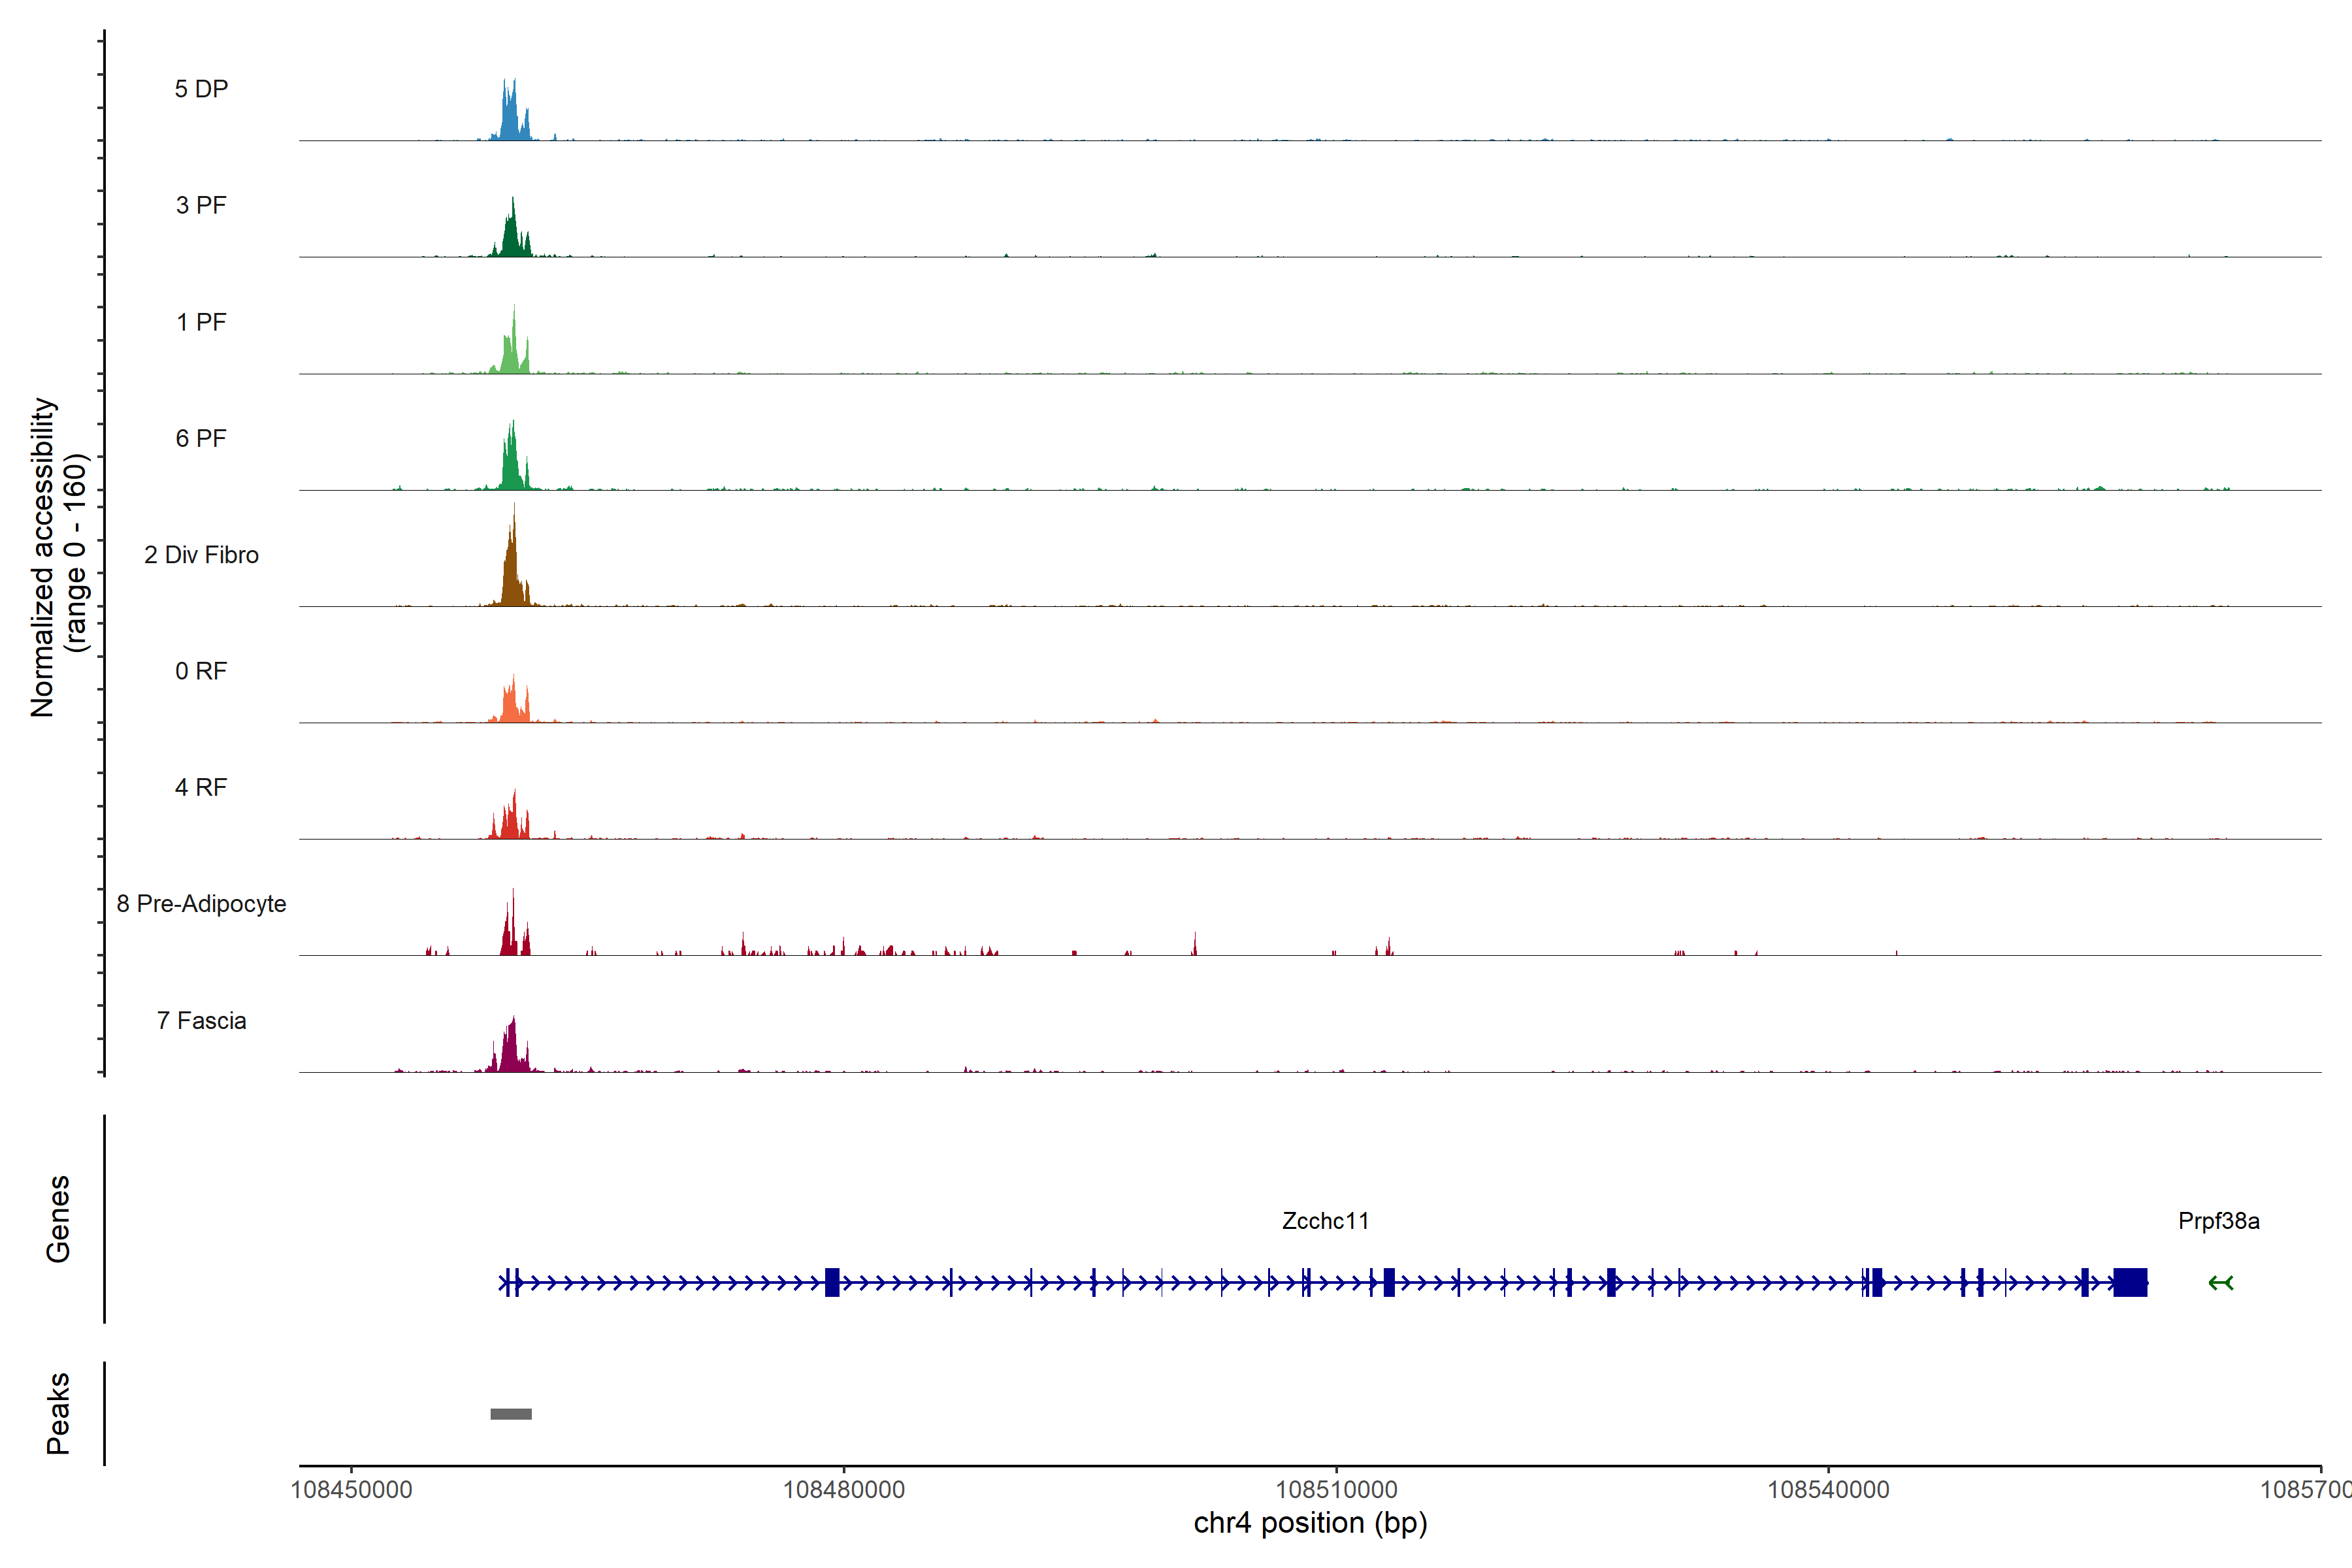Select the 3 PF track label
This screenshot has width=2352, height=1568.
click(201, 205)
